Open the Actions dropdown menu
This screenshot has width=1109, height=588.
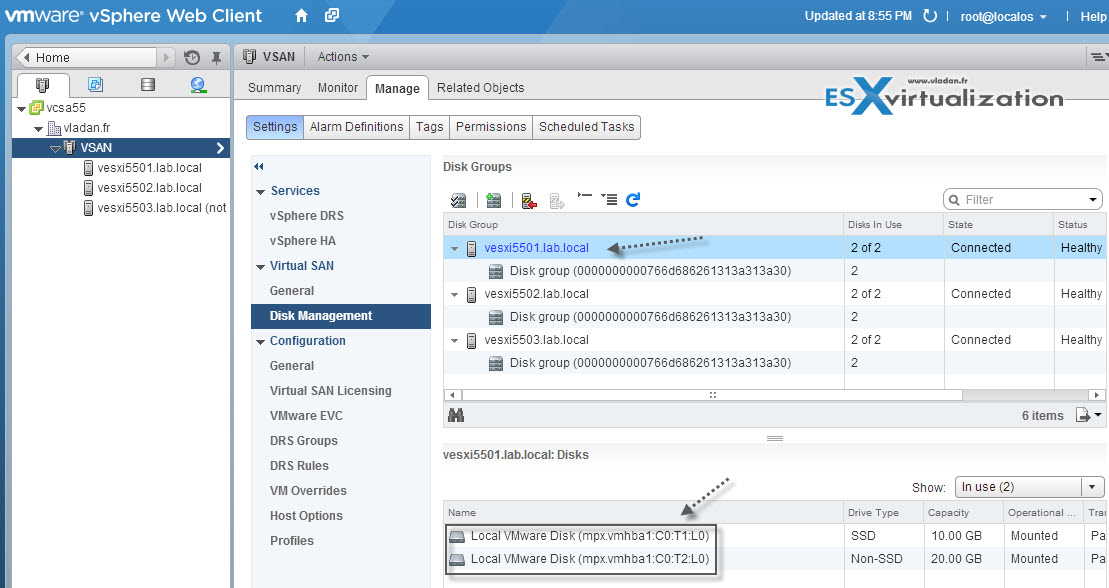coord(343,57)
